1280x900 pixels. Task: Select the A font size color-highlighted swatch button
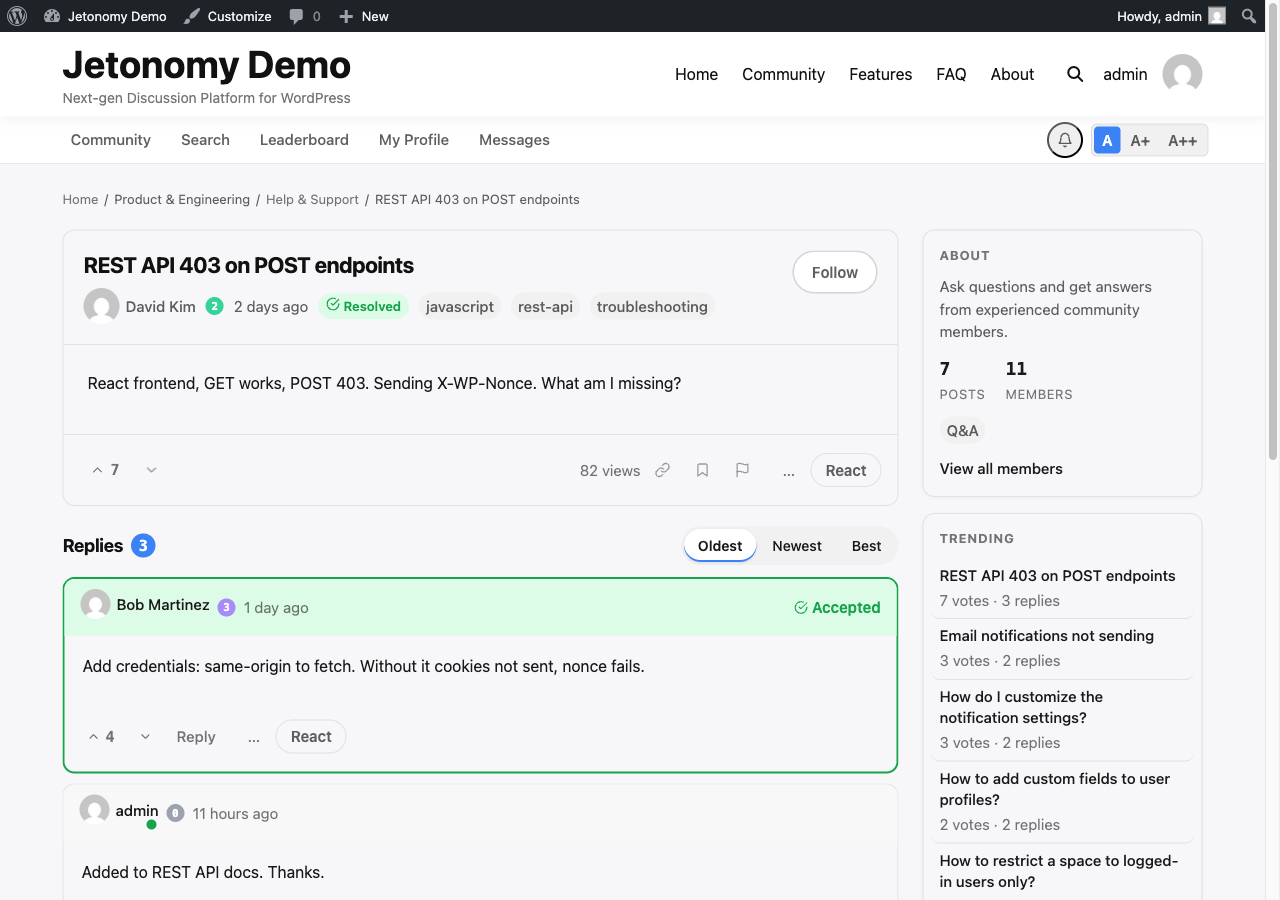coord(1107,140)
